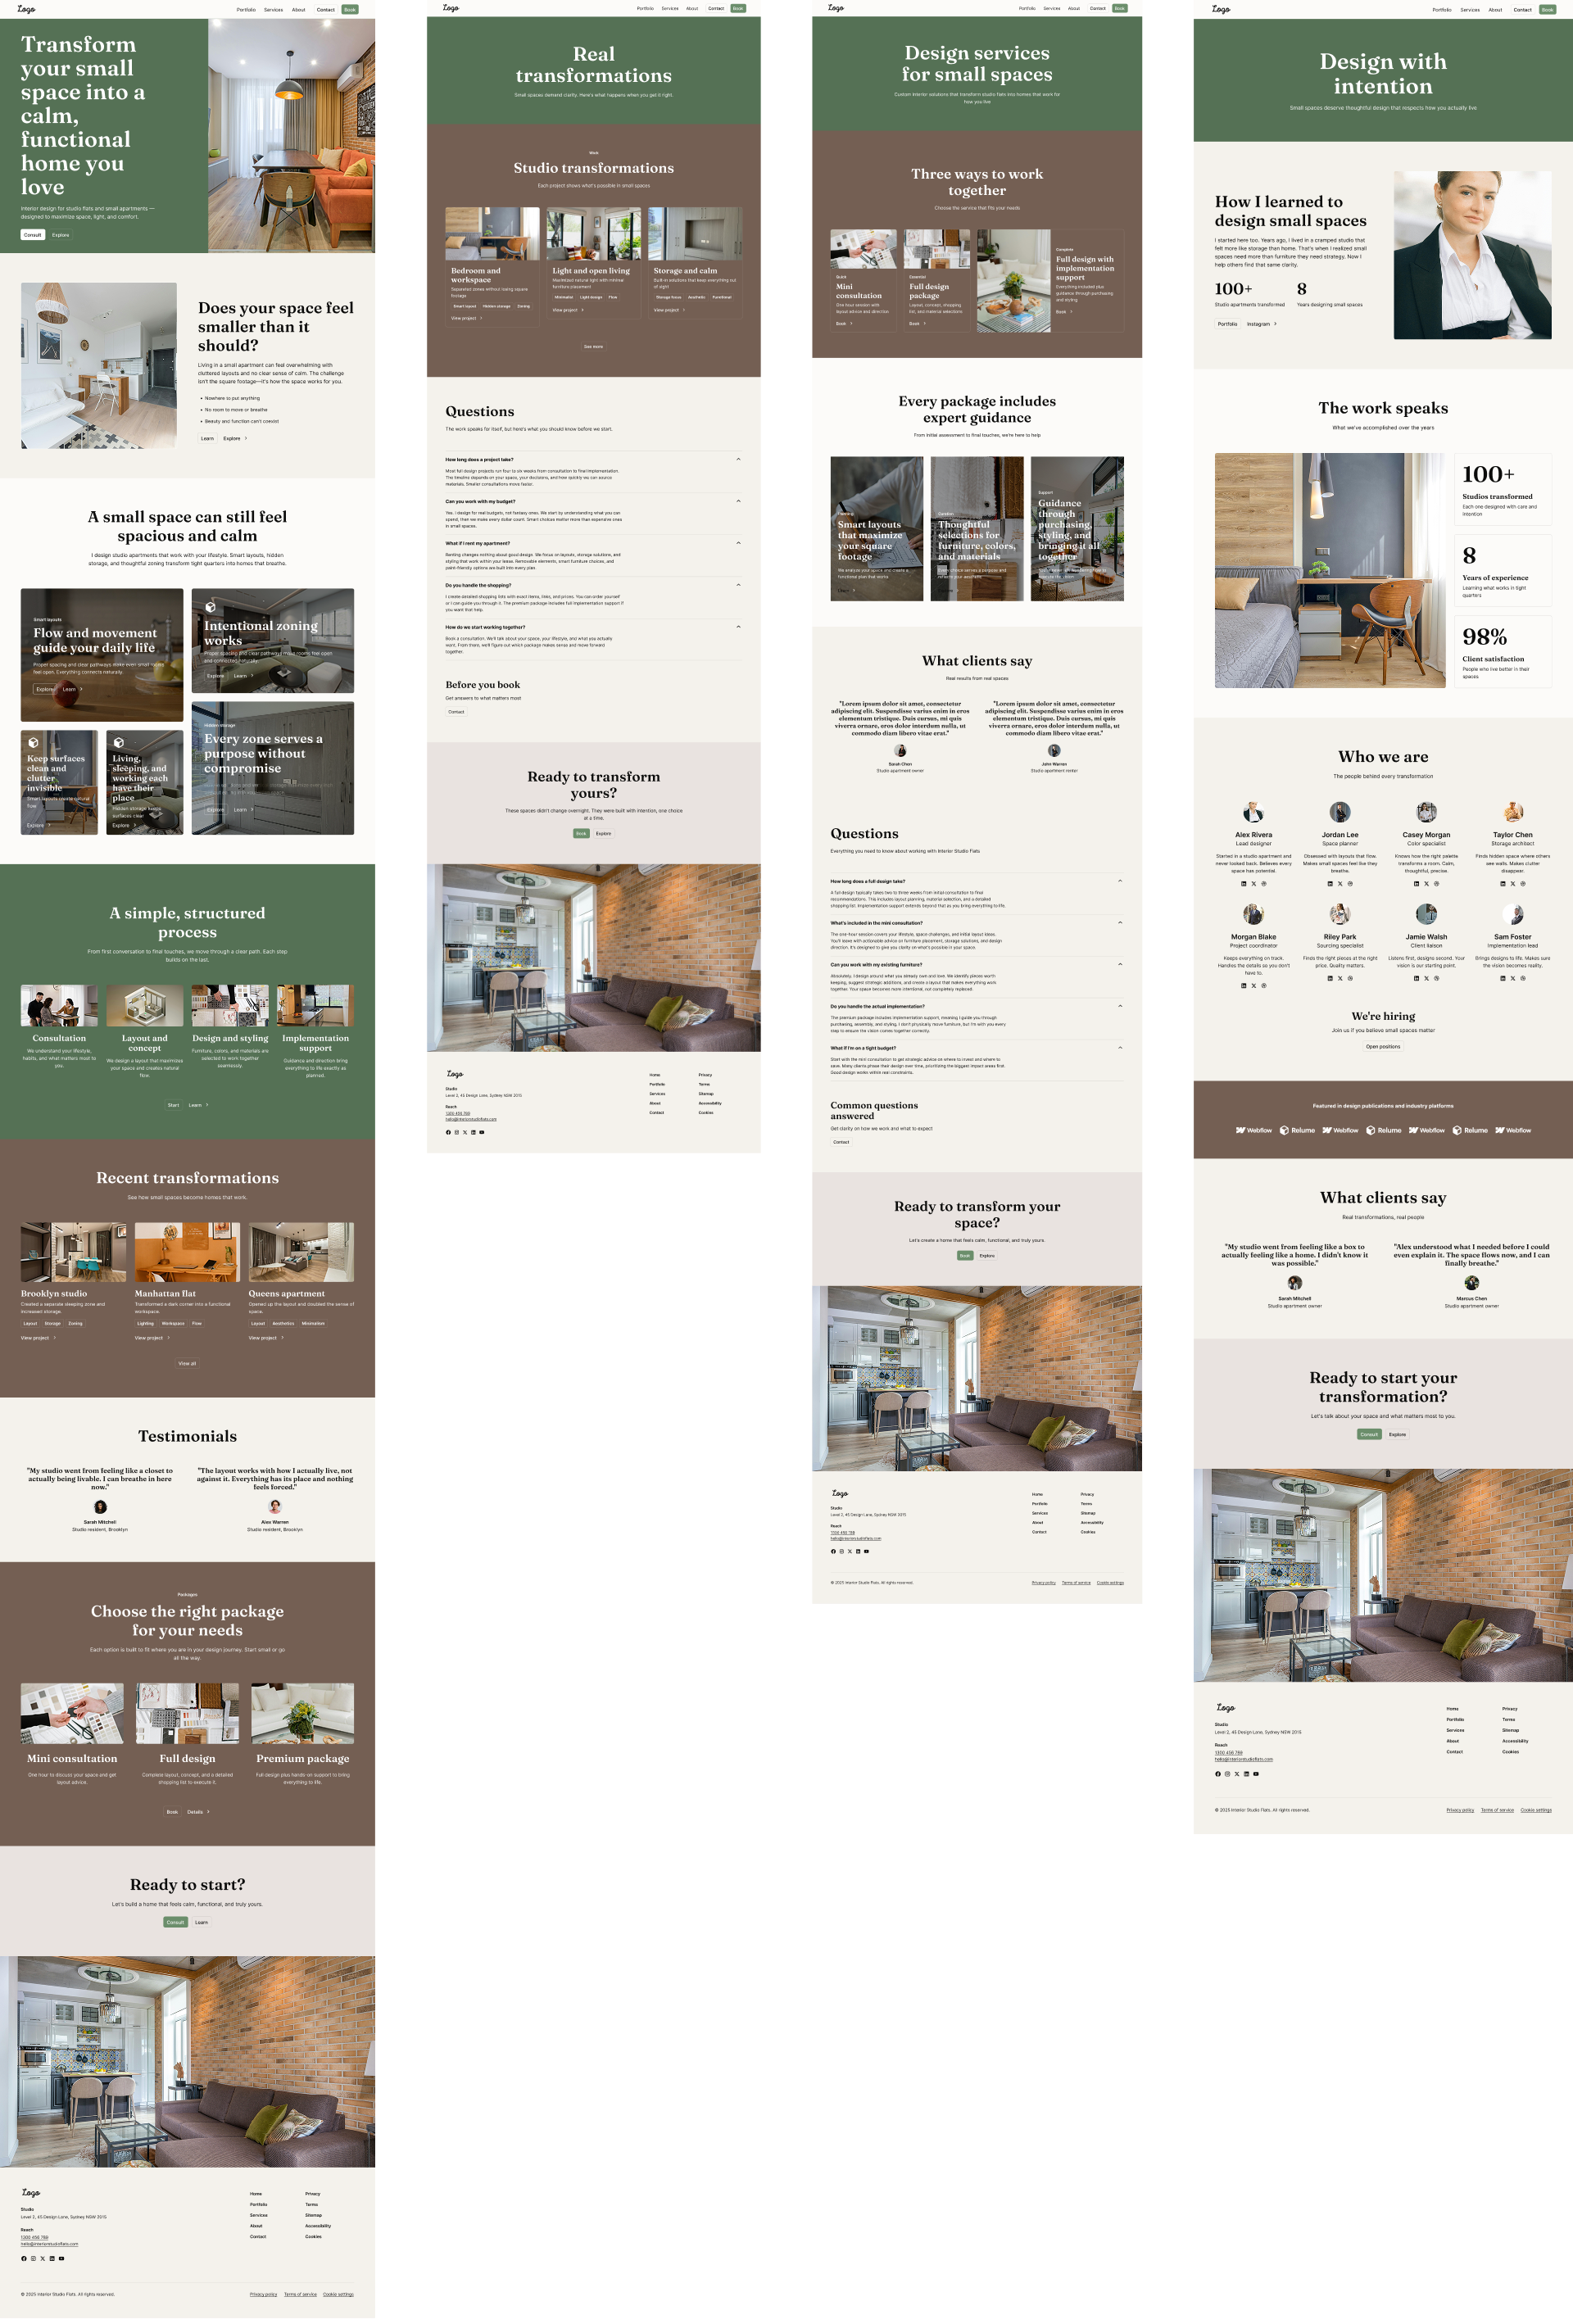Collapse the "How long does a project take?" question
The height and width of the screenshot is (2324, 1573).
(593, 460)
